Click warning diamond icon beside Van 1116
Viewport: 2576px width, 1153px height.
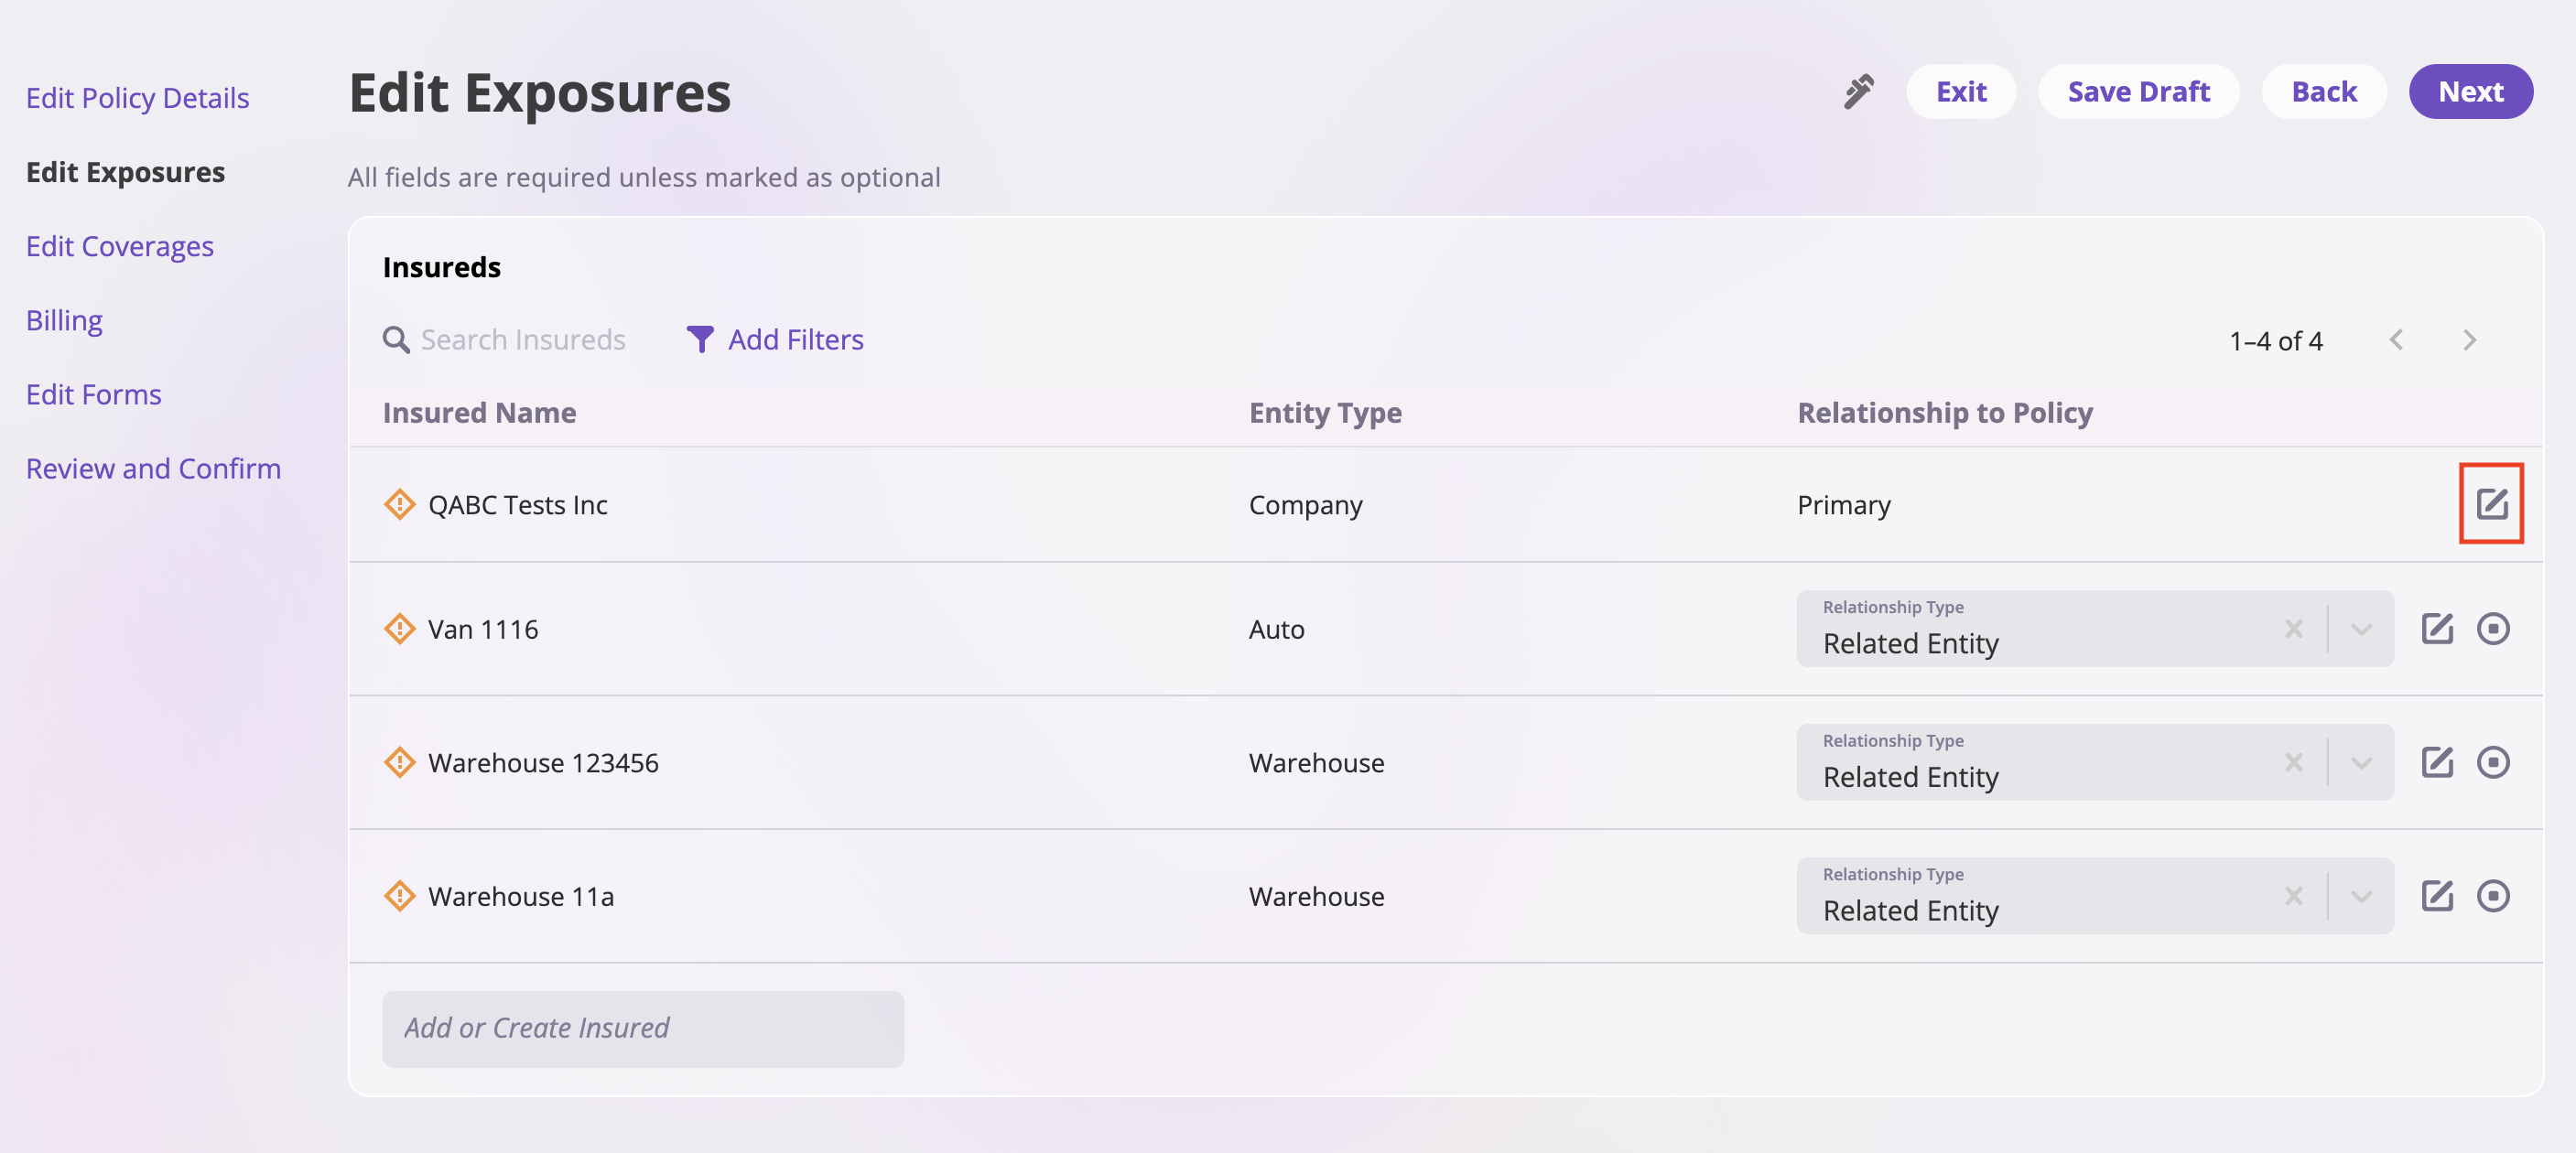(399, 628)
